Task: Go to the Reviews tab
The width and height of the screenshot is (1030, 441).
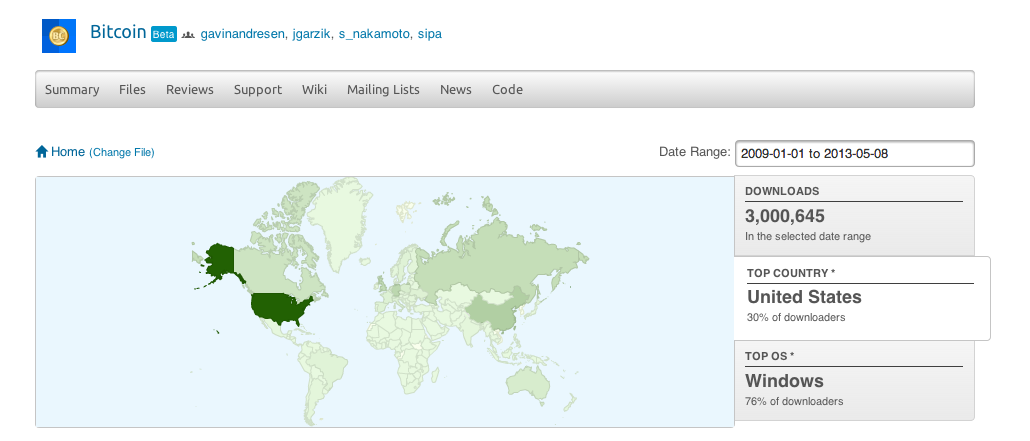Action: 190,89
